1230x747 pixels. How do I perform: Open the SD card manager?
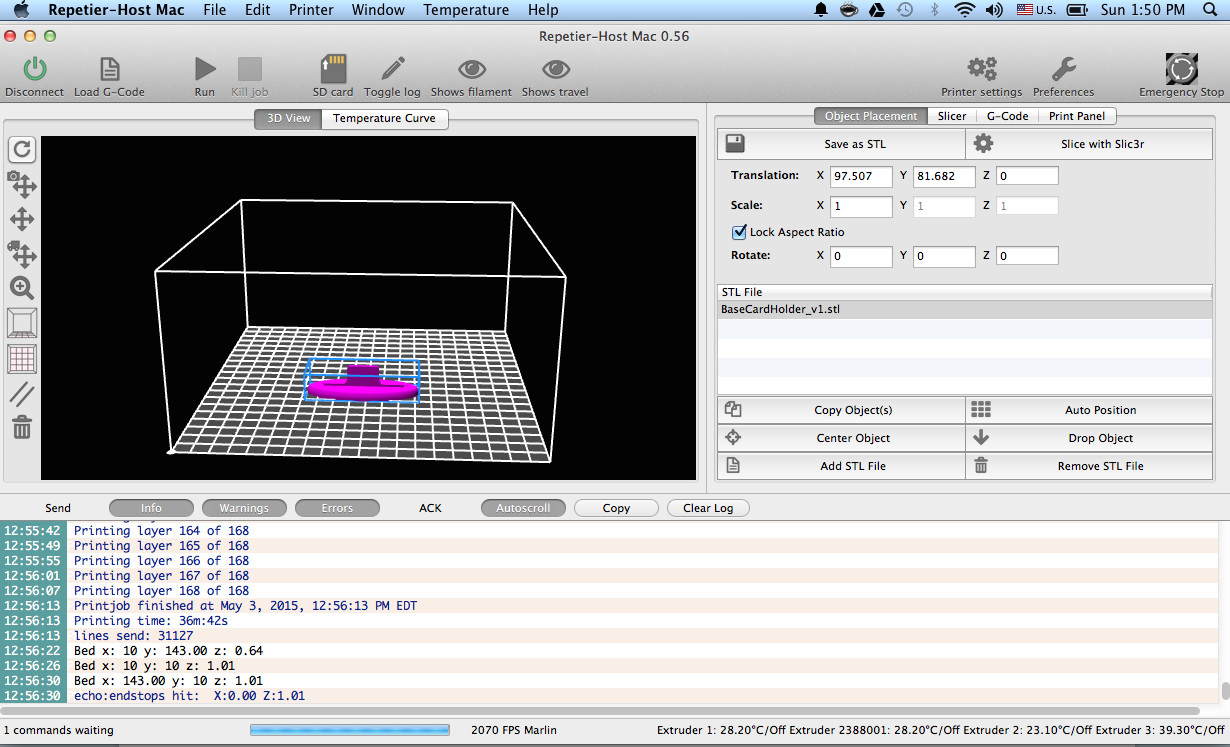click(x=333, y=68)
